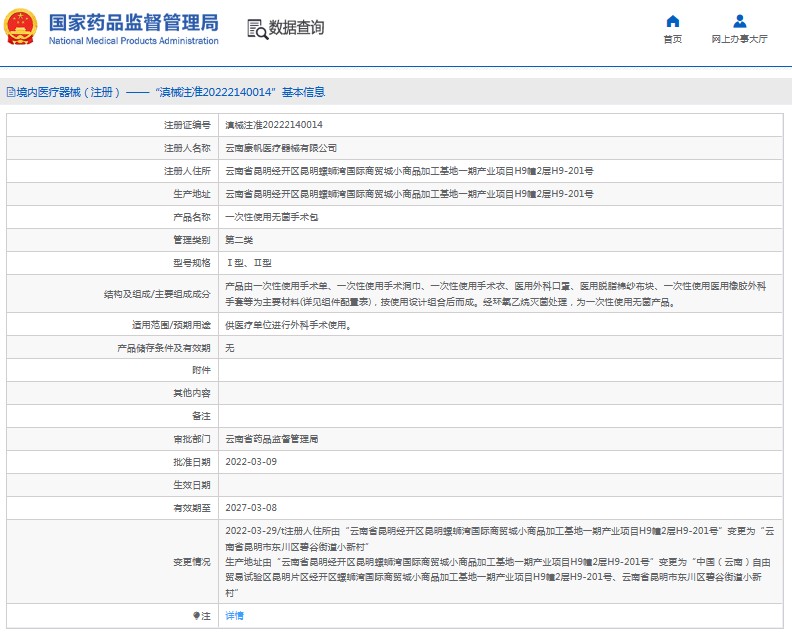792x637 pixels.
Task: Click the 数据查询 heading text
Action: click(296, 28)
